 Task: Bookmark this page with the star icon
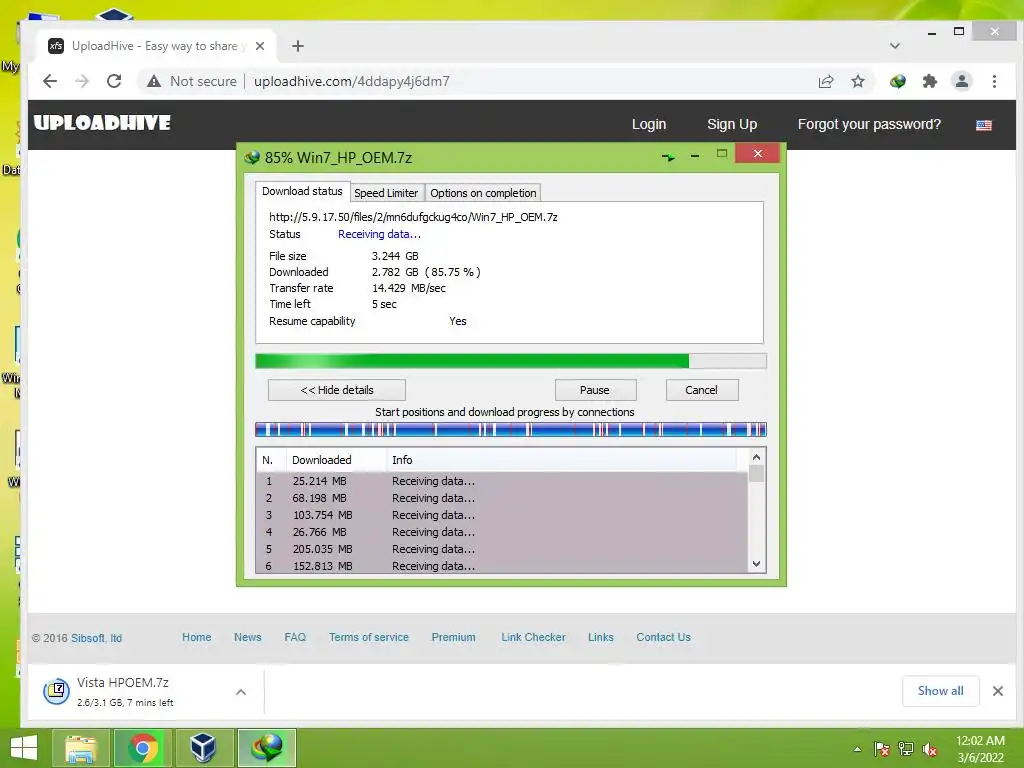[857, 81]
